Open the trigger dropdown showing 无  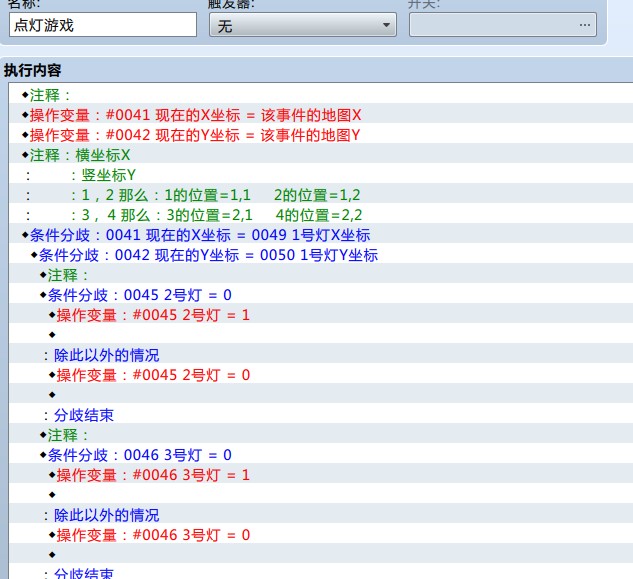(303, 25)
